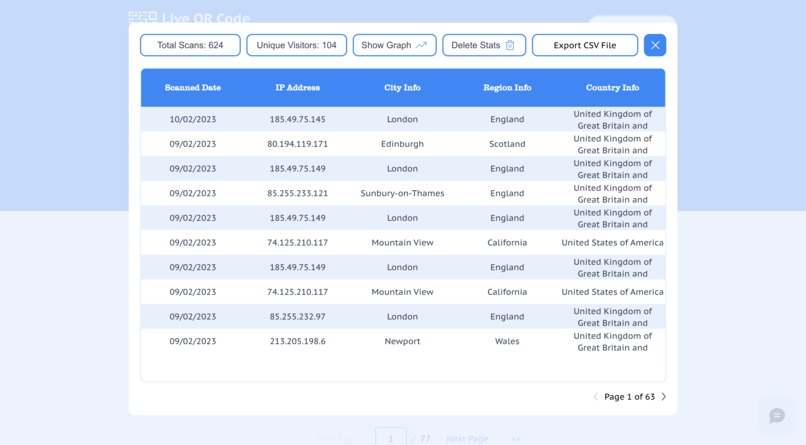Click the graph trend icon in Show Graph
Image resolution: width=806 pixels, height=445 pixels.
tap(422, 45)
